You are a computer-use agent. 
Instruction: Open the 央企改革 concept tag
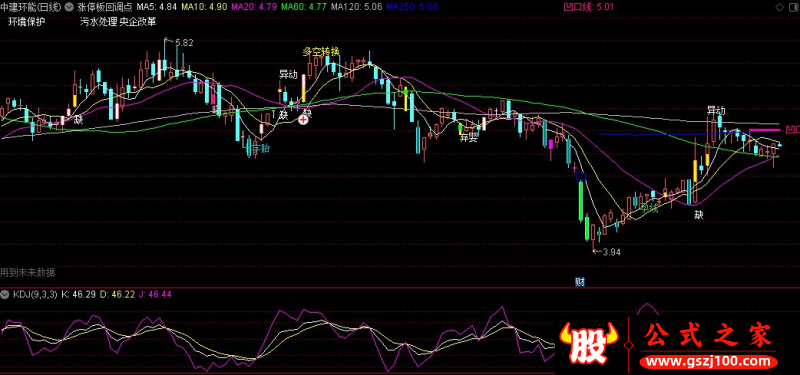pyautogui.click(x=138, y=22)
